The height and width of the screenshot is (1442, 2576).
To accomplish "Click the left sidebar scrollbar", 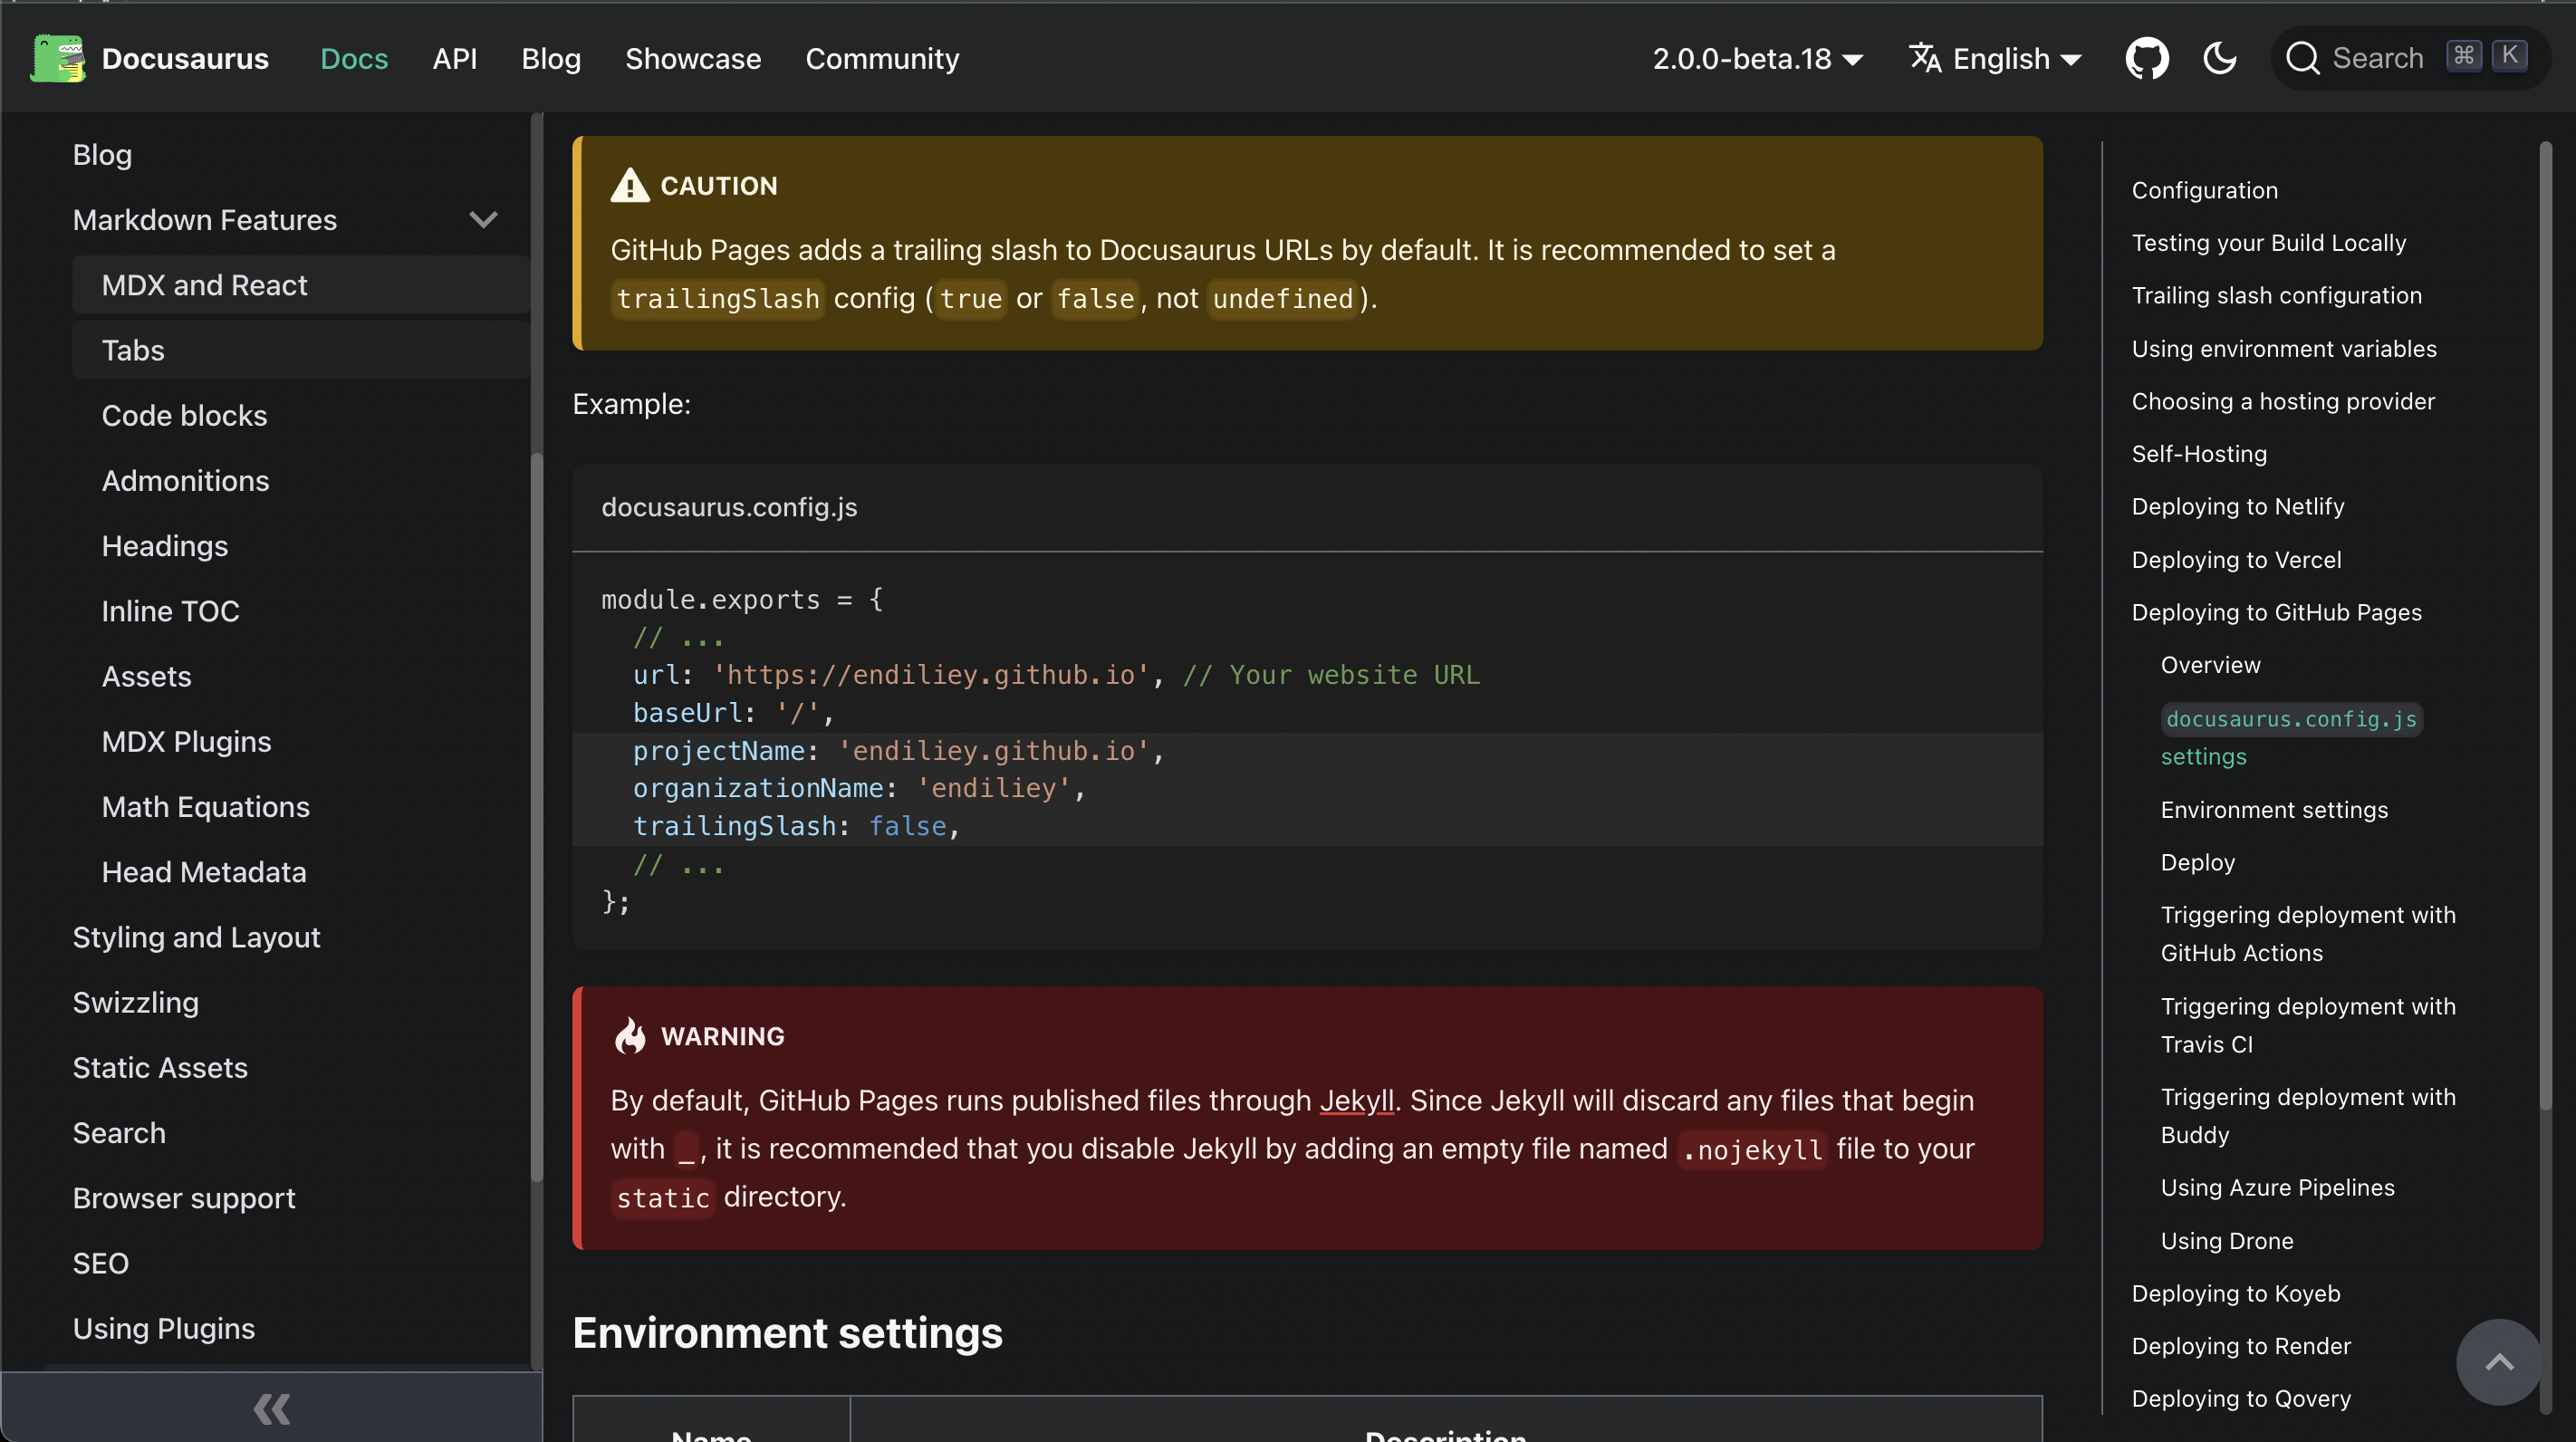I will click(x=536, y=815).
